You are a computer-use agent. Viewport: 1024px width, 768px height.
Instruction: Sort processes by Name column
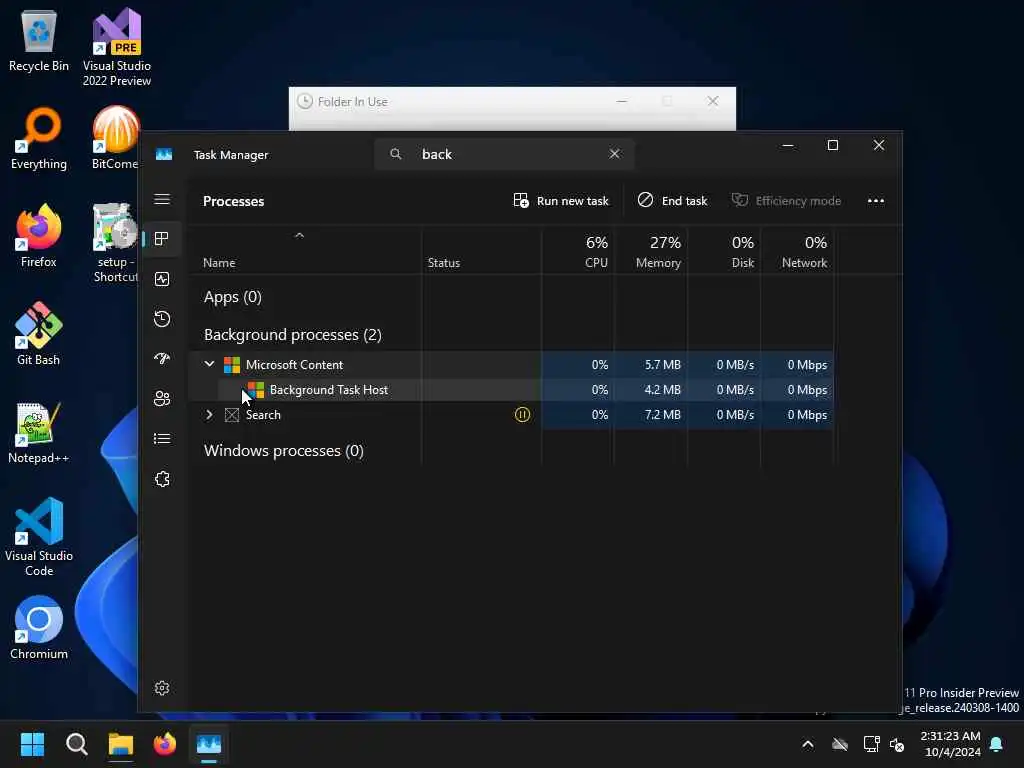click(219, 263)
